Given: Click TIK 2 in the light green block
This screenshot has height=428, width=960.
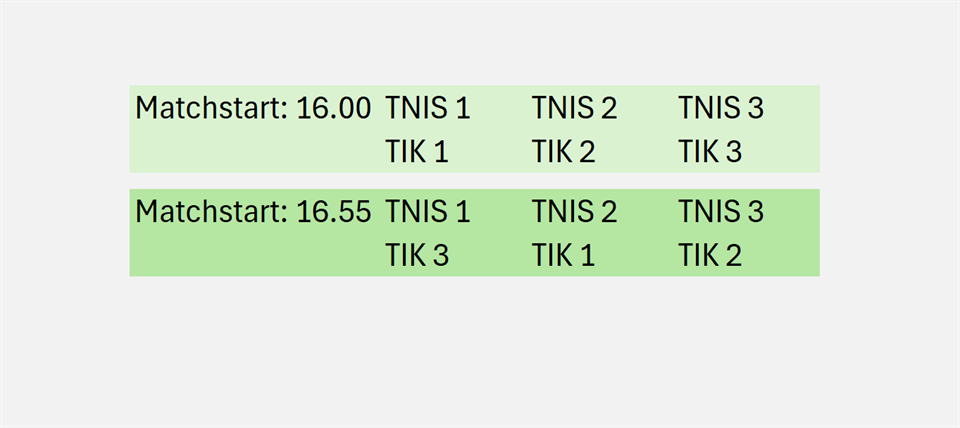Looking at the screenshot, I should (x=563, y=152).
